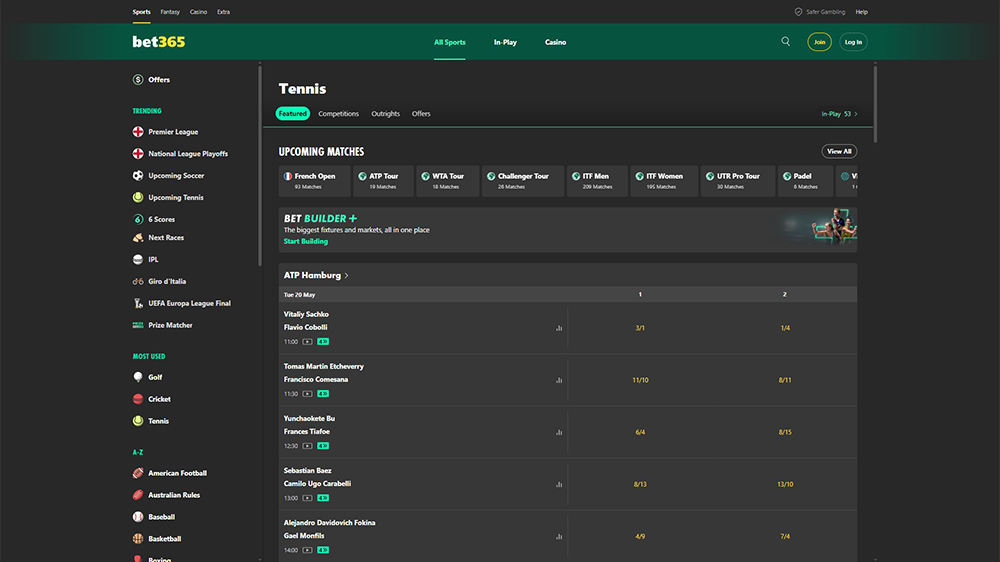This screenshot has width=1000, height=562.
Task: Click the bet365 logo
Action: pos(159,41)
